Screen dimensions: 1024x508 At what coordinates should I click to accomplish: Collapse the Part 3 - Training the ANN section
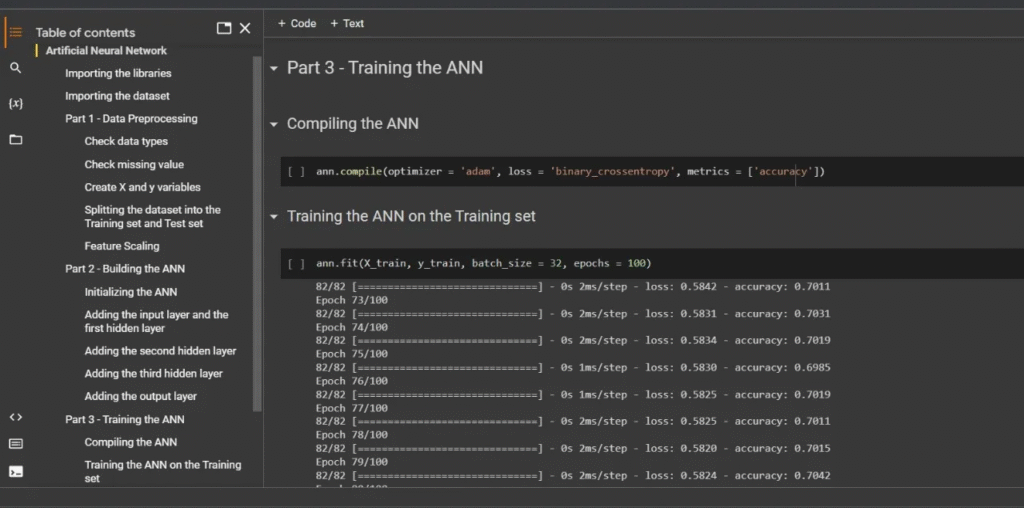pos(274,69)
